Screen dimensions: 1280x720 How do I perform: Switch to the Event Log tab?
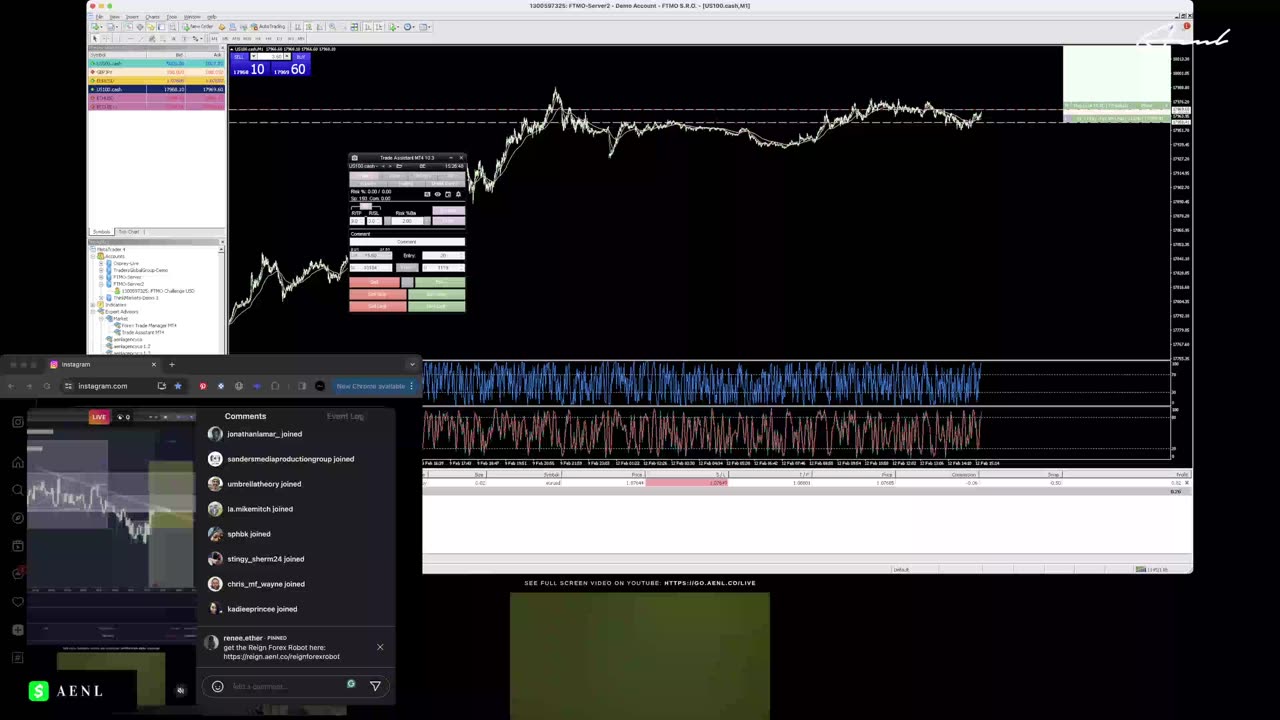click(x=345, y=416)
